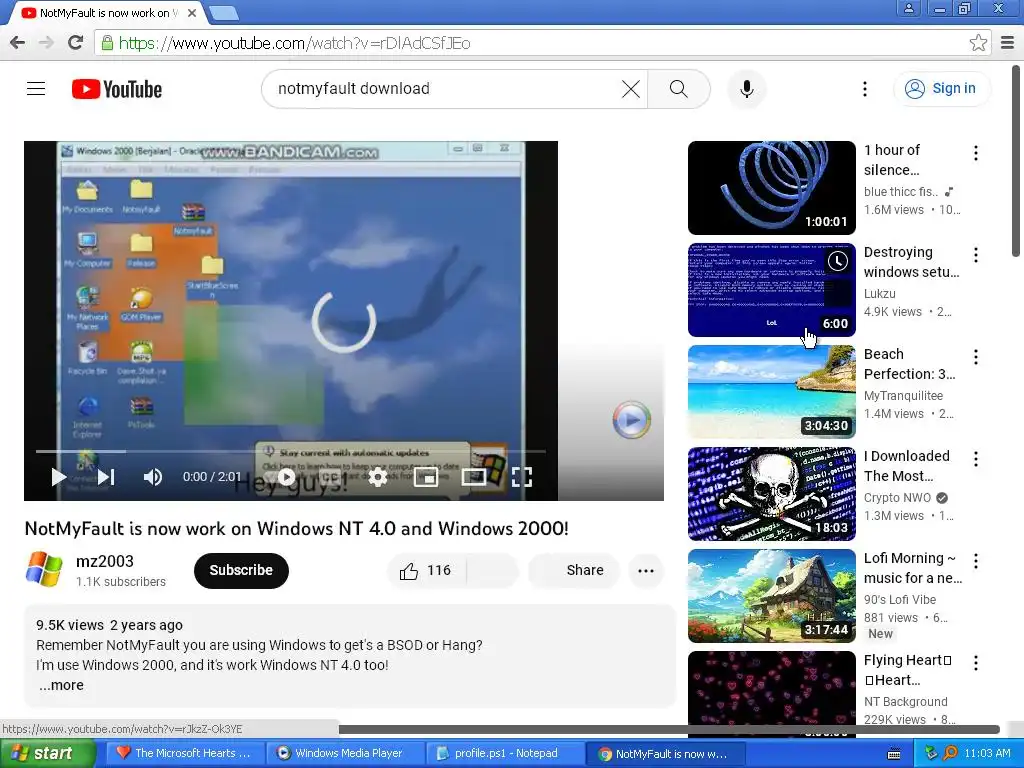Search with voice microphone icon
This screenshot has height=768, width=1024.
tap(746, 89)
